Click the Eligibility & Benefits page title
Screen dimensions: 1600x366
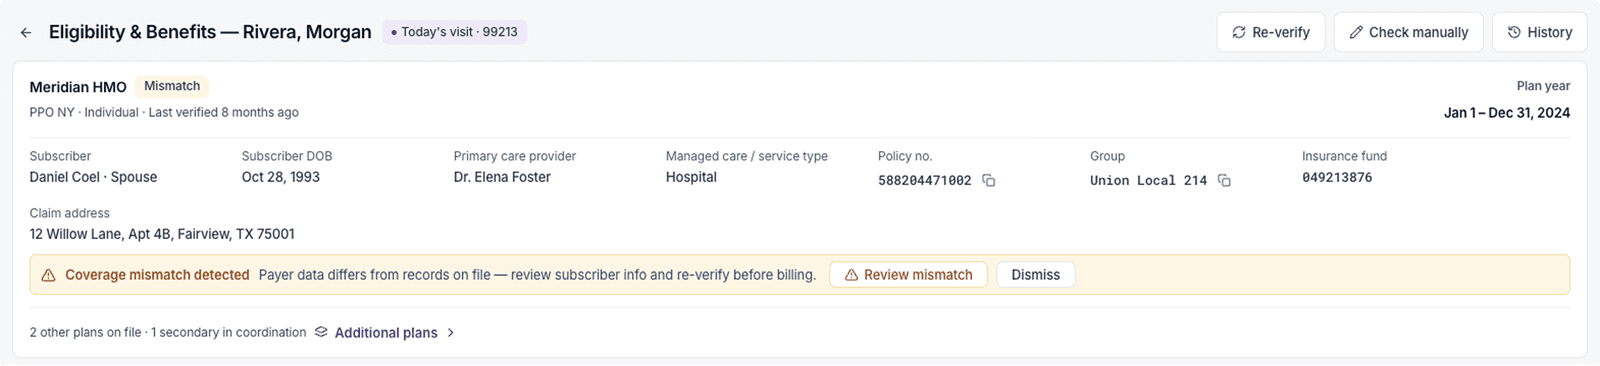(210, 32)
